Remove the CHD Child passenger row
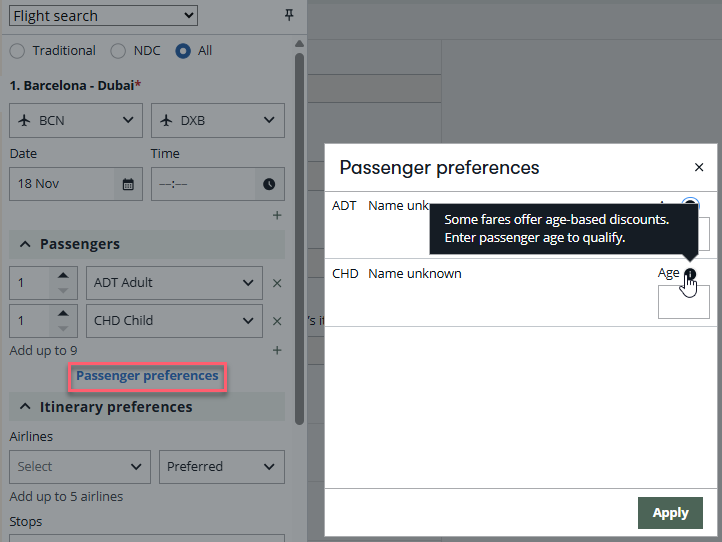Viewport: 722px width, 542px height. [x=277, y=321]
